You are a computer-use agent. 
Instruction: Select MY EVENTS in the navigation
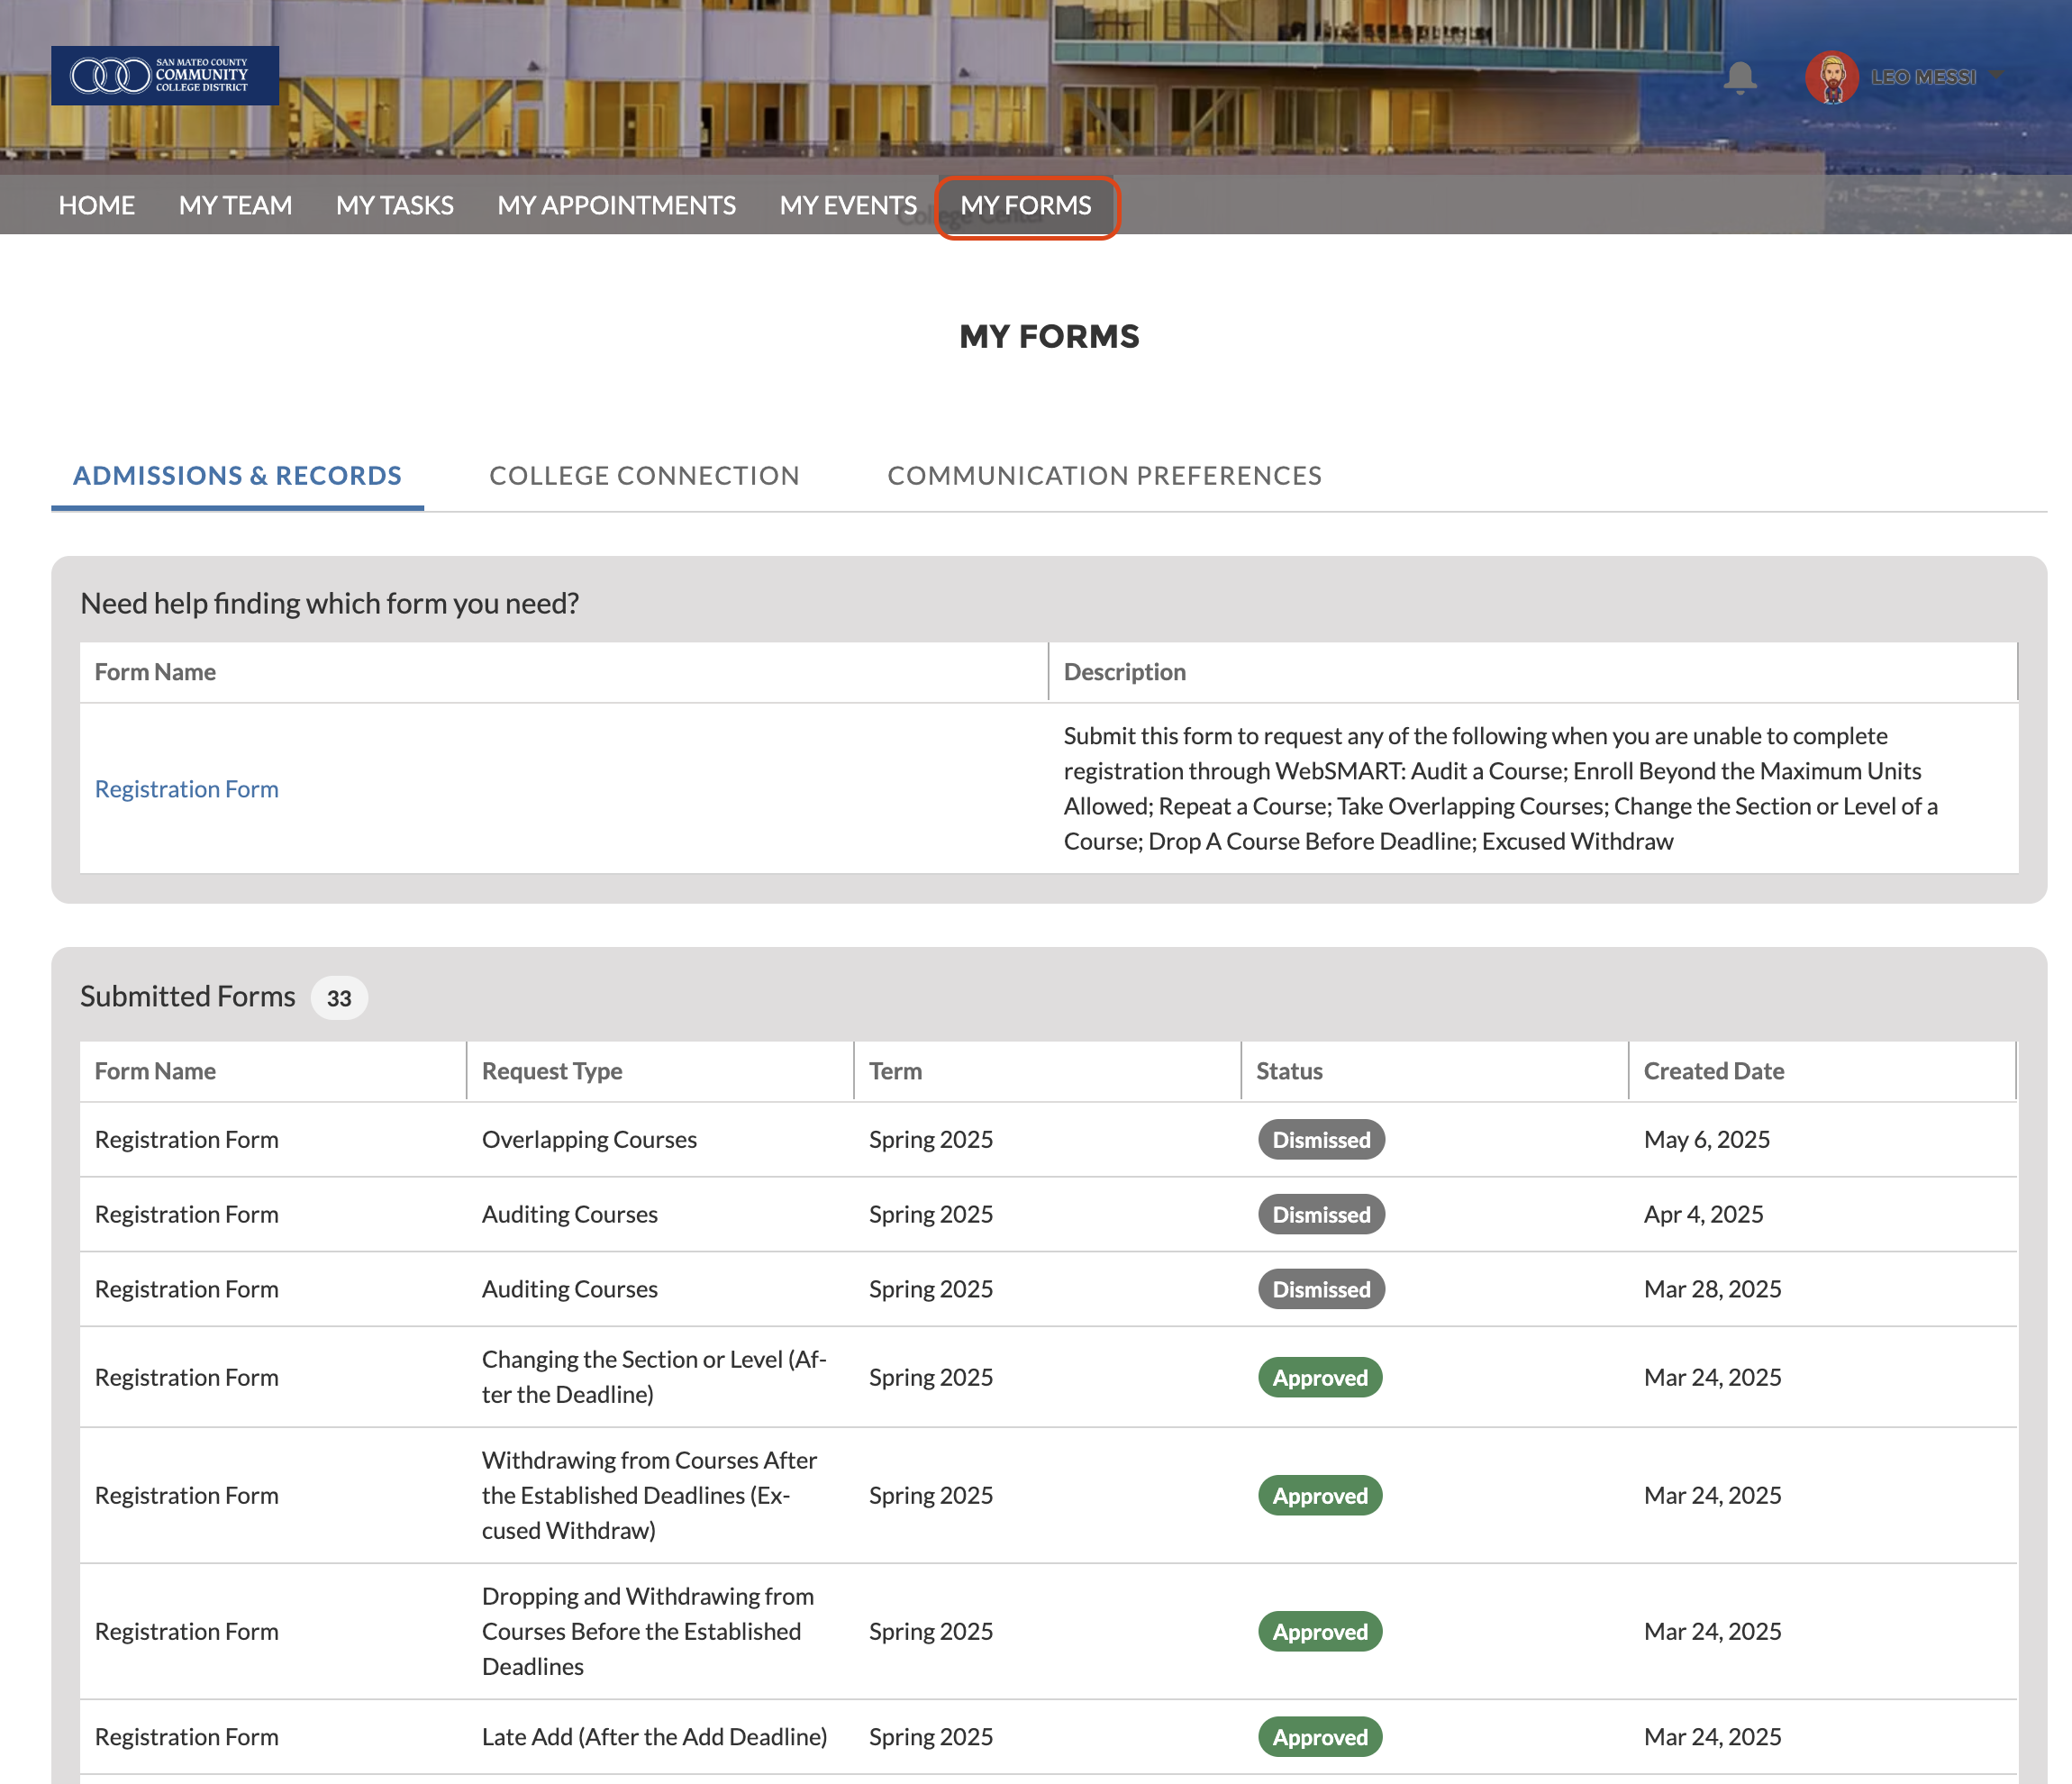click(848, 205)
